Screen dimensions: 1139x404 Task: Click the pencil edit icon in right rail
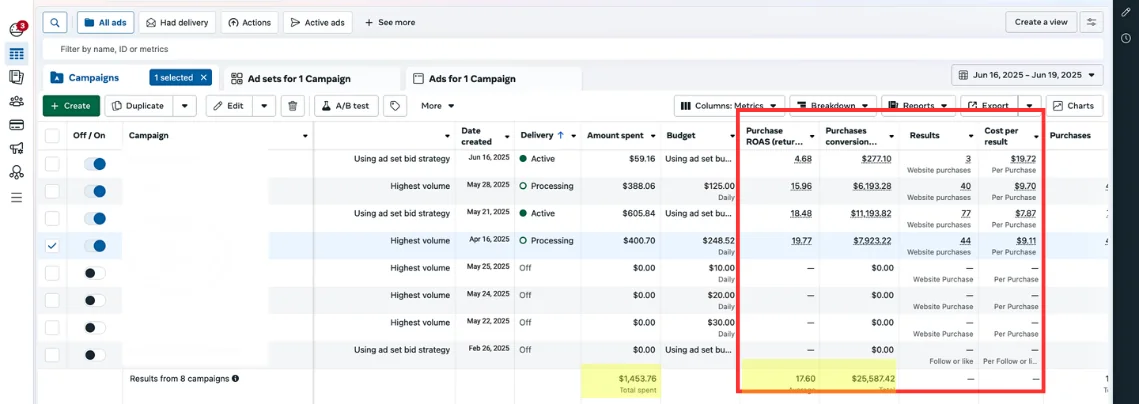tap(1125, 14)
